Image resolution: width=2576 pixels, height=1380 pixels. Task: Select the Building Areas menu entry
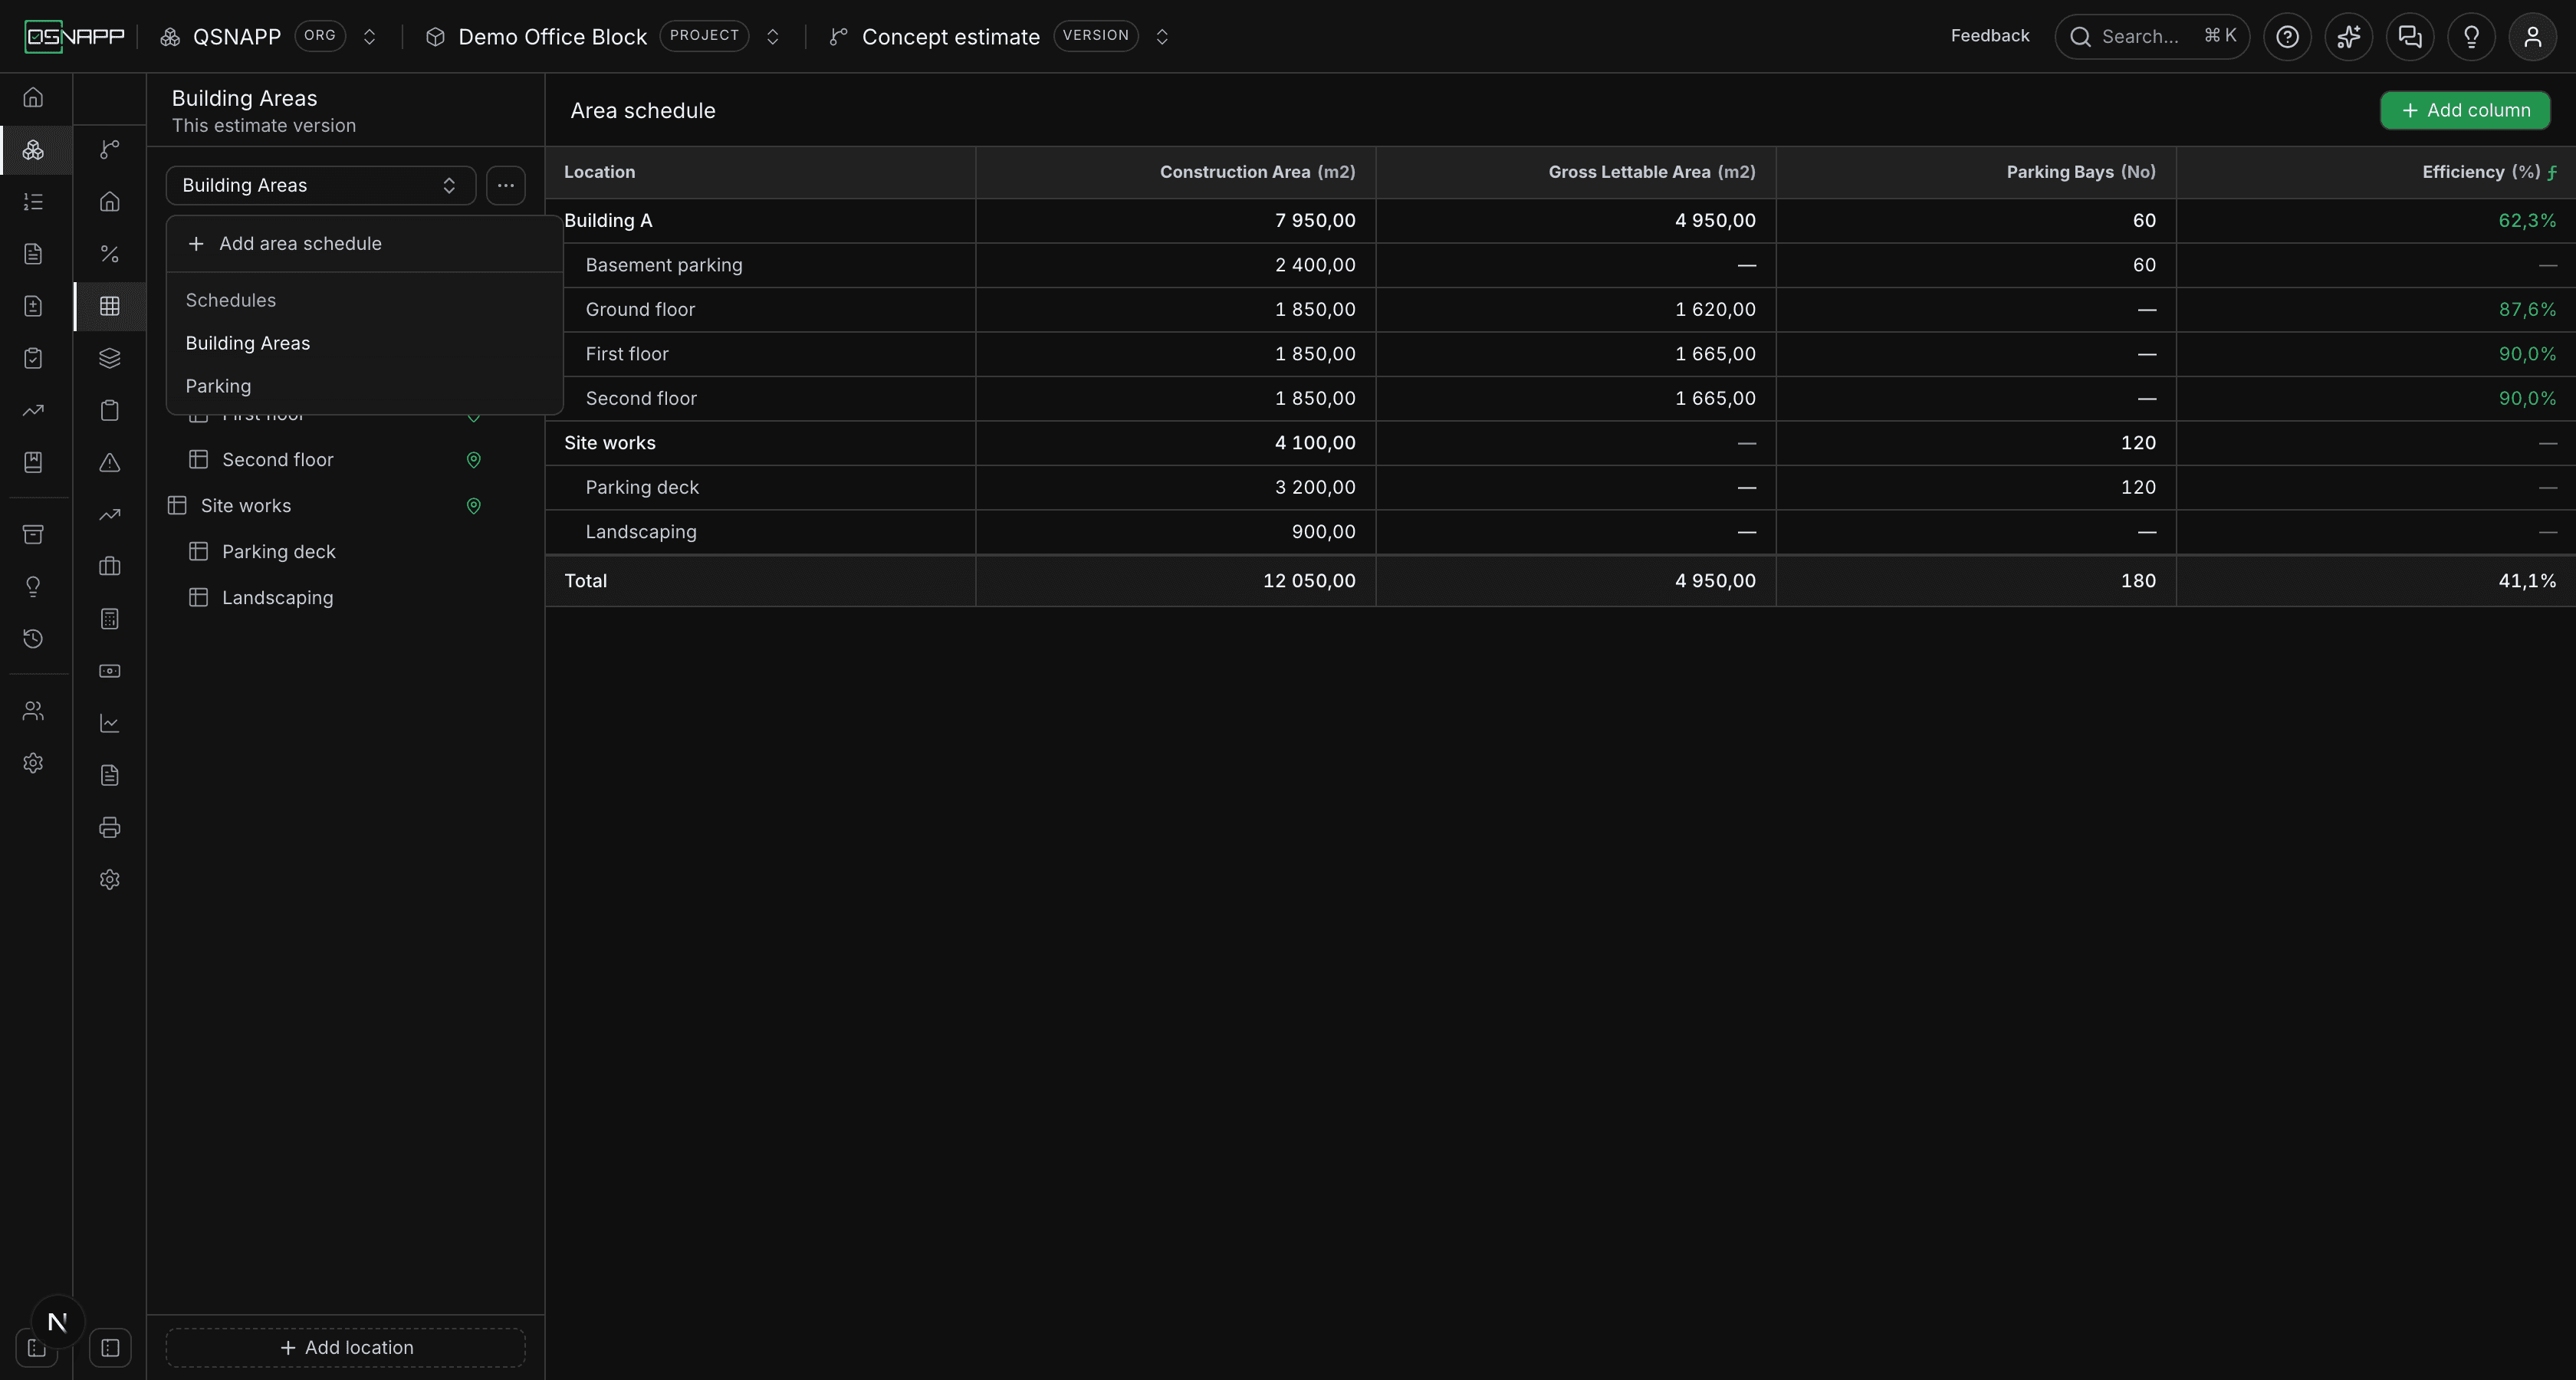click(x=364, y=343)
